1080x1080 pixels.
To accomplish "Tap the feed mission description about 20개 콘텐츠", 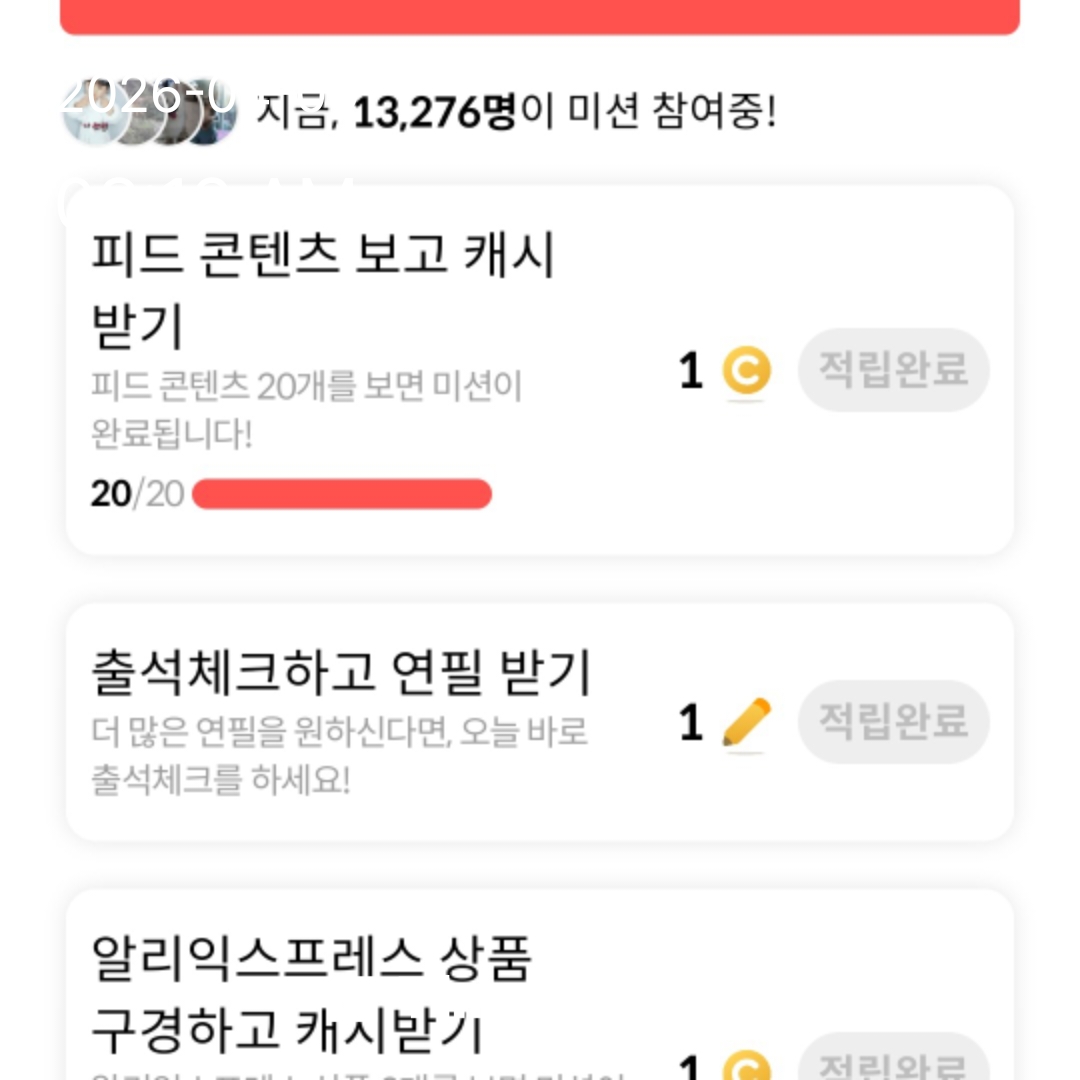I will click(306, 410).
